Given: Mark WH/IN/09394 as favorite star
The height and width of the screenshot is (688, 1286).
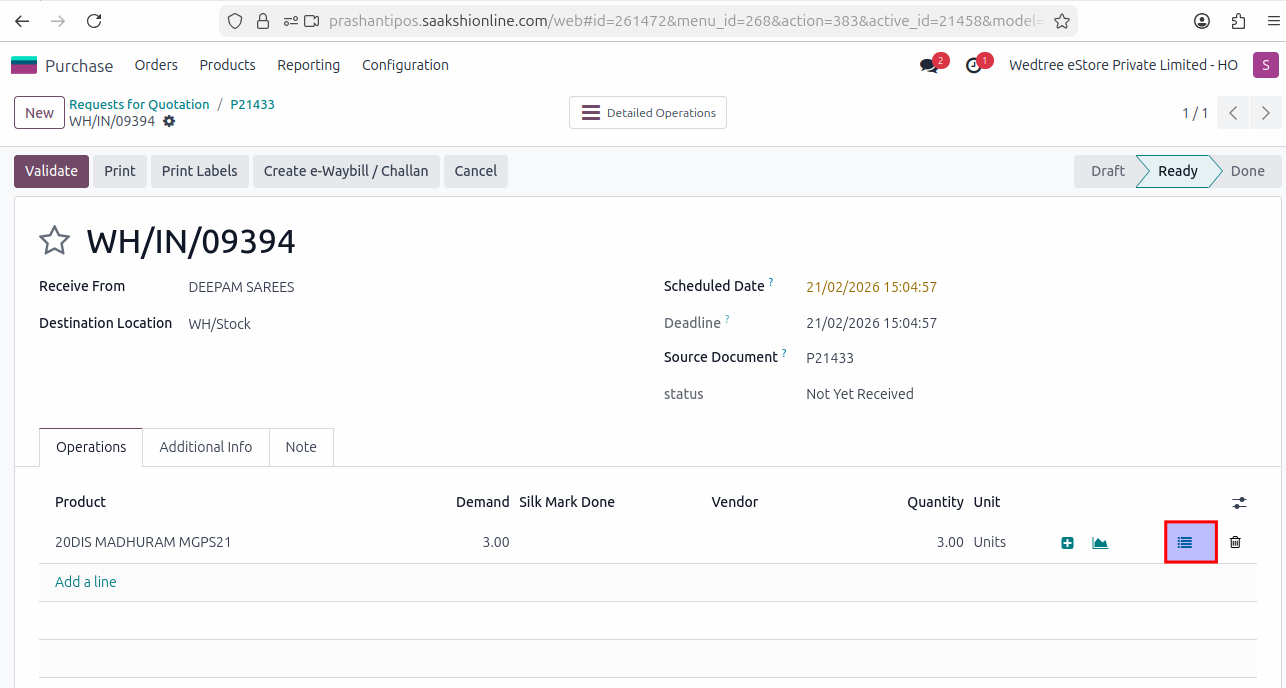Looking at the screenshot, I should 54,241.
